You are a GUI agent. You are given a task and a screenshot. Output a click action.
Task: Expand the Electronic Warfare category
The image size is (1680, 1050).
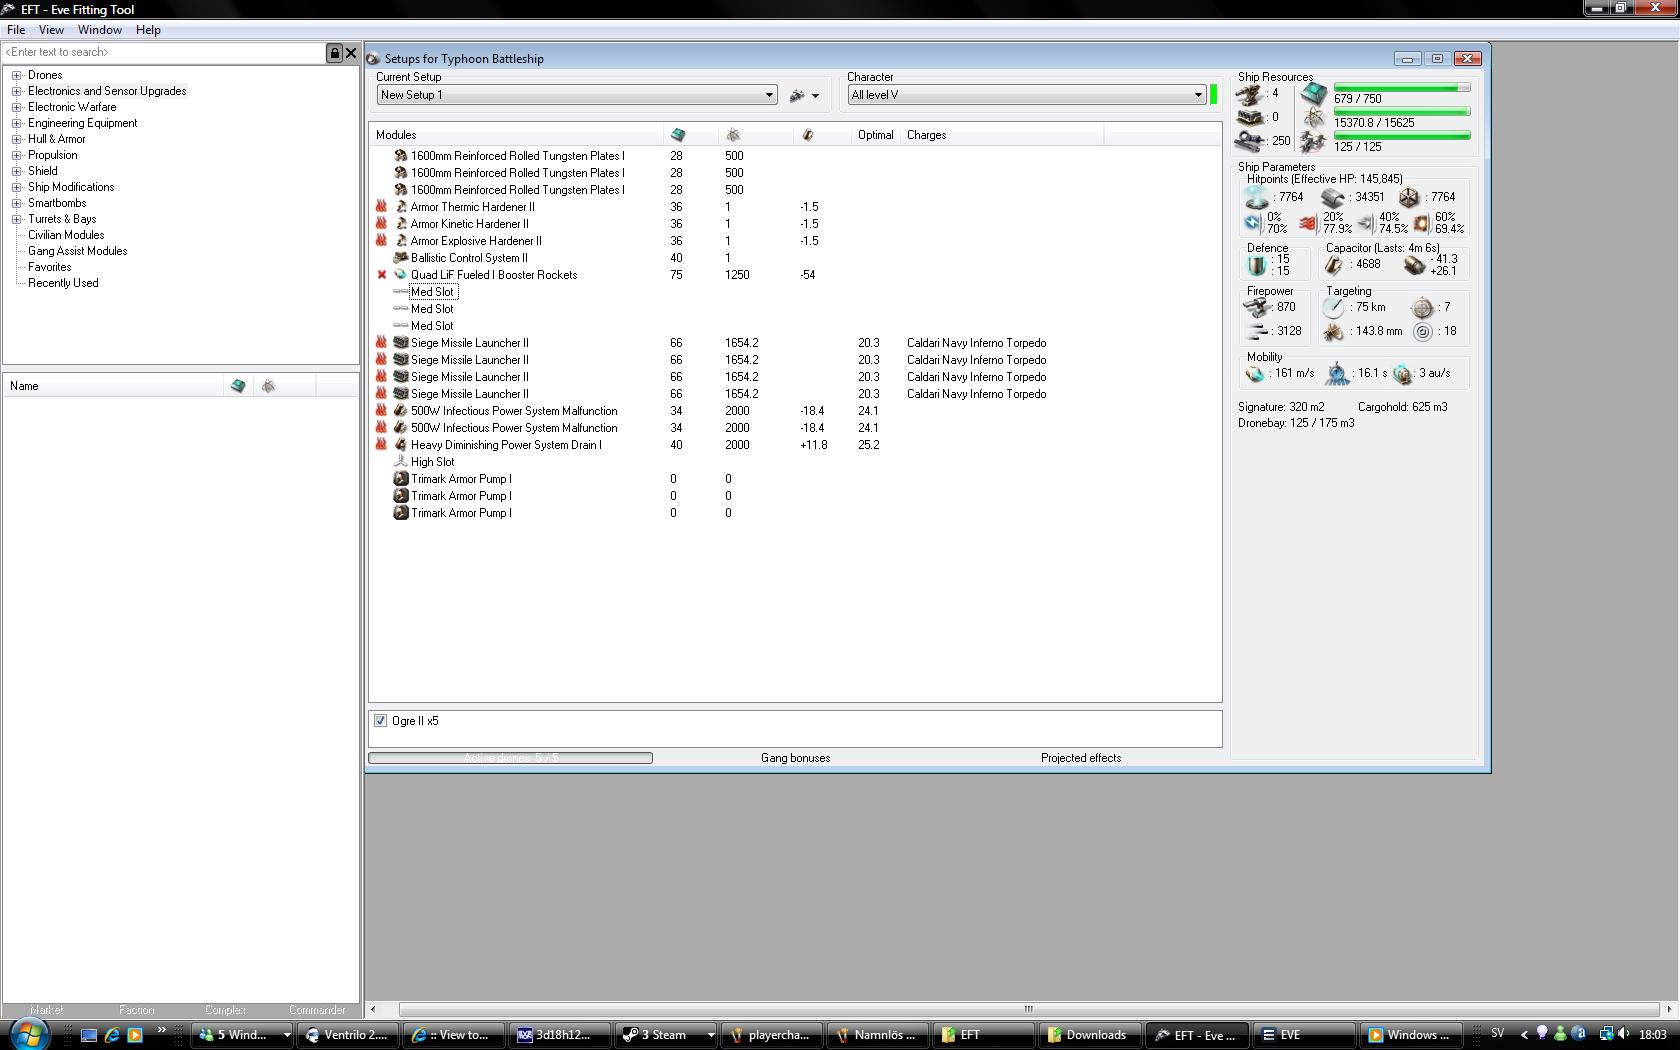pyautogui.click(x=16, y=107)
